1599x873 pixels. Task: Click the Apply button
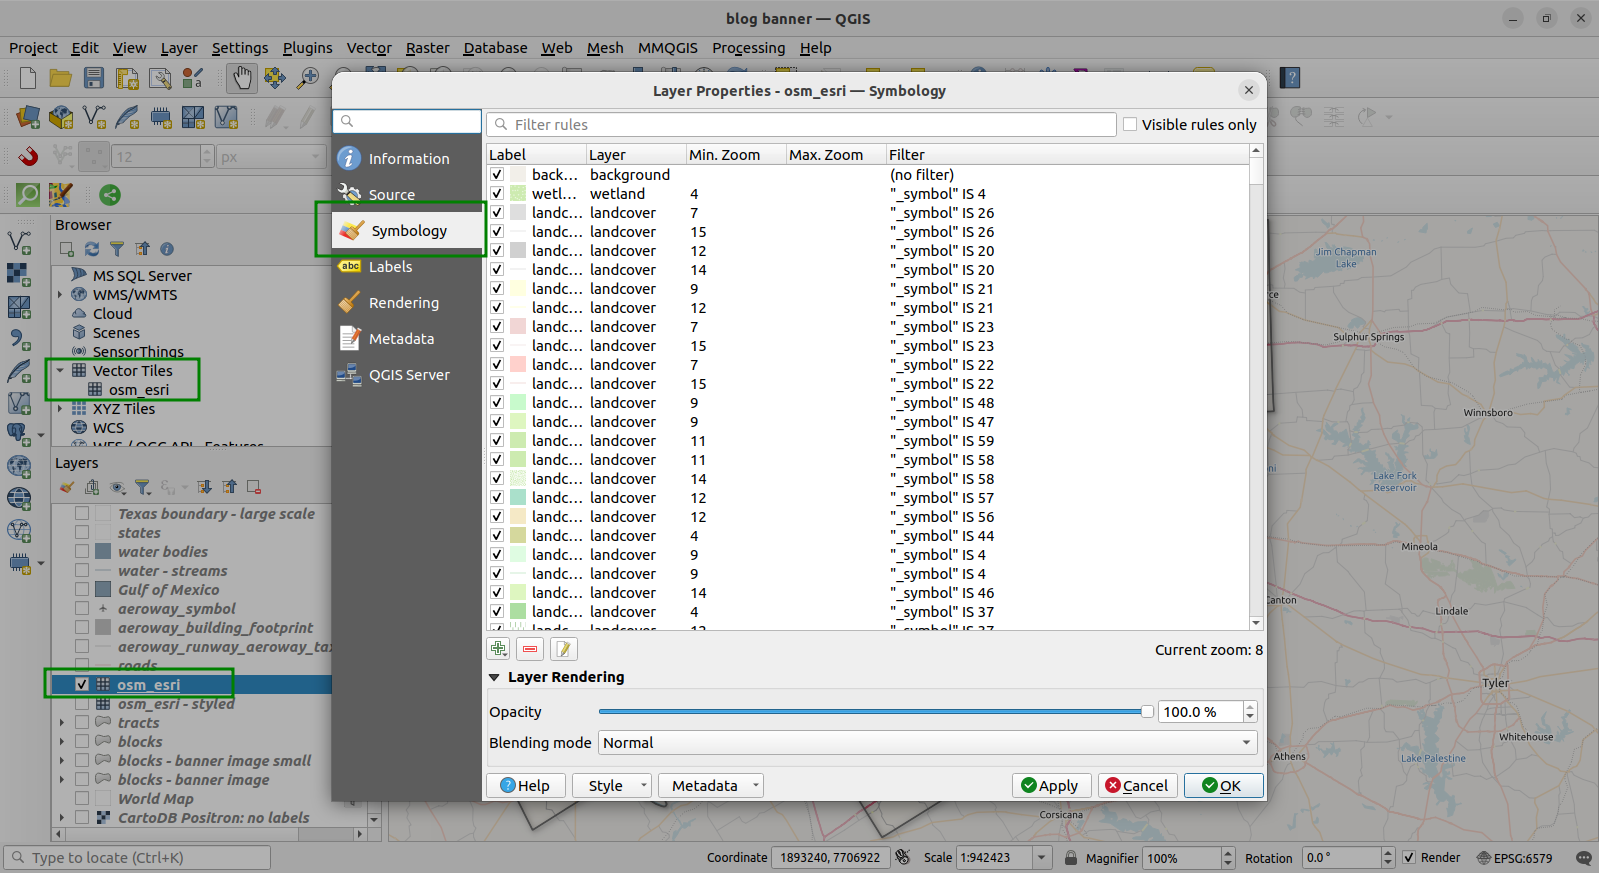(x=1050, y=786)
